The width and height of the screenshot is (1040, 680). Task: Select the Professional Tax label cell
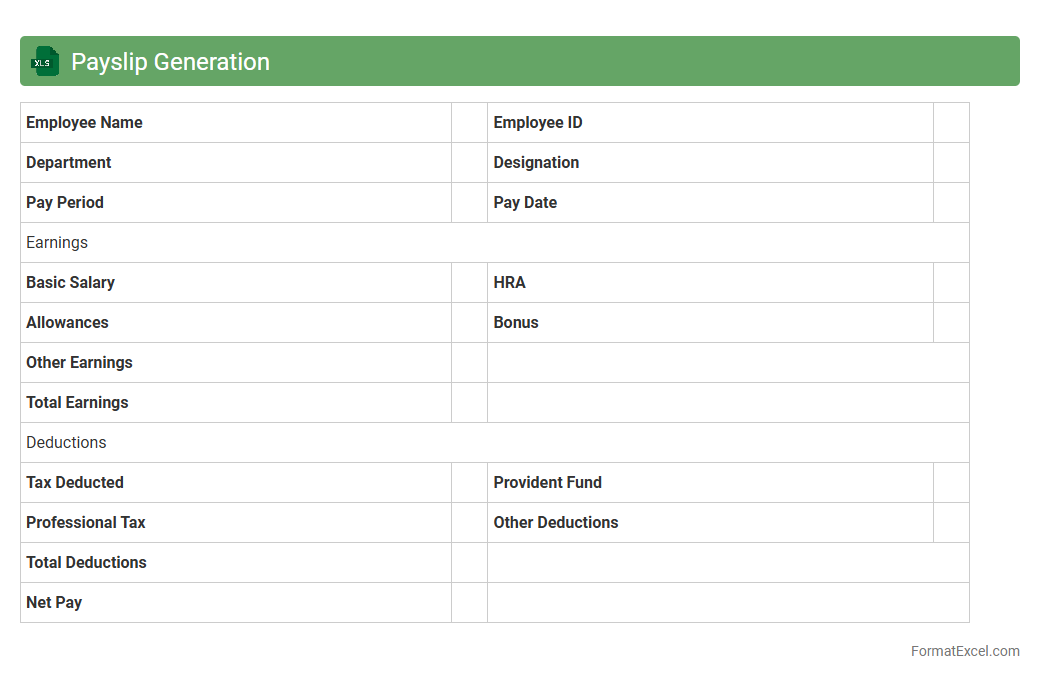[x=235, y=523]
